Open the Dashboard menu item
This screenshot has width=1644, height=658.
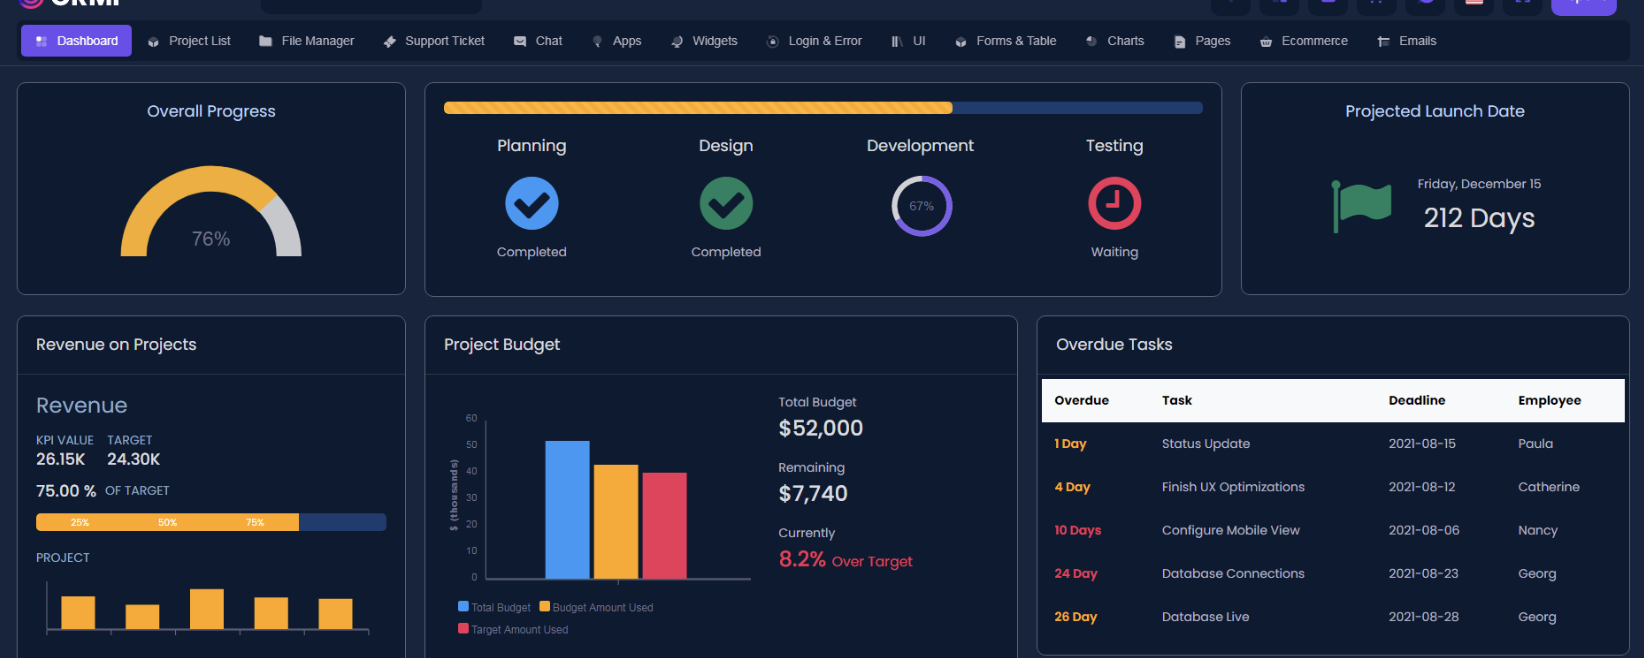click(x=76, y=41)
